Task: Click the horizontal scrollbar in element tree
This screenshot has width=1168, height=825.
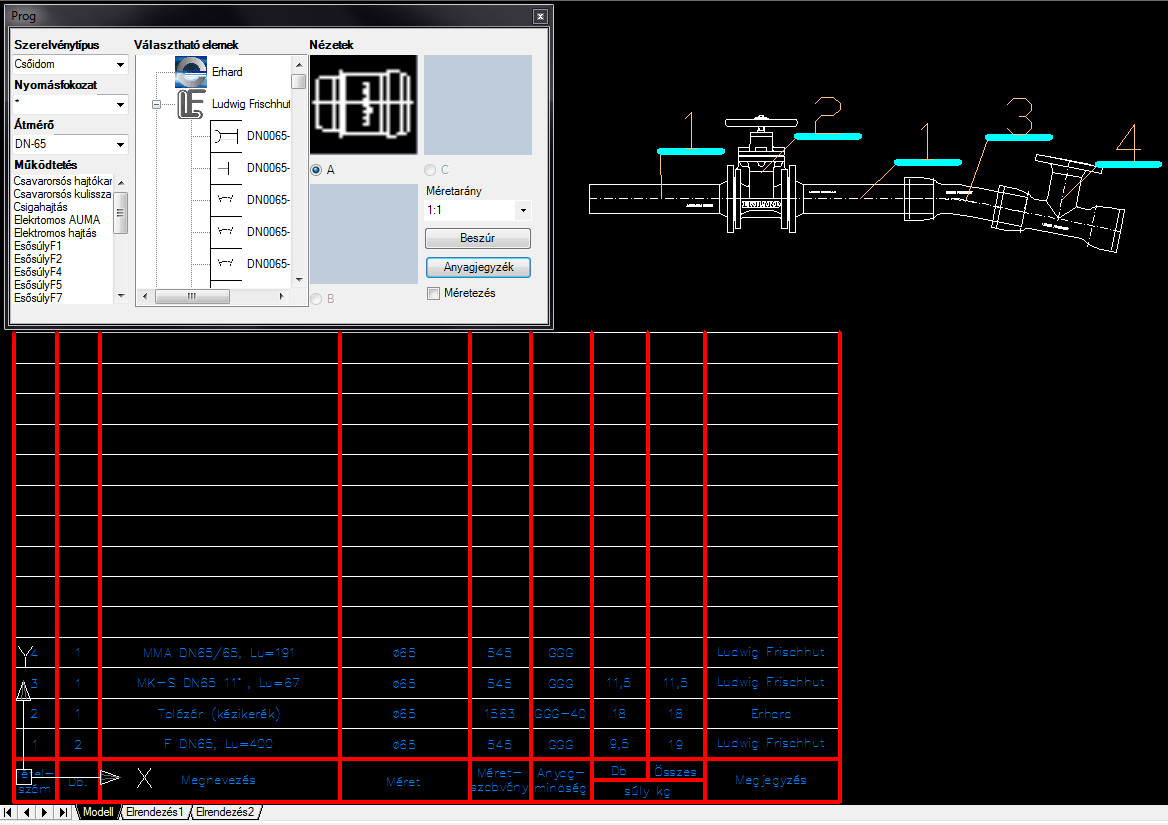Action: point(192,297)
